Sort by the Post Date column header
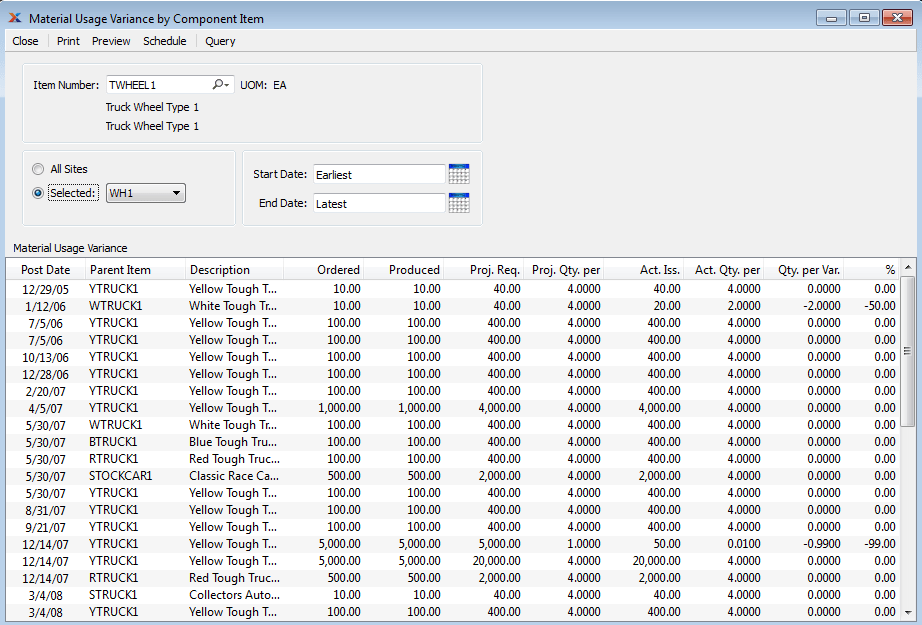The image size is (922, 625). pyautogui.click(x=46, y=269)
